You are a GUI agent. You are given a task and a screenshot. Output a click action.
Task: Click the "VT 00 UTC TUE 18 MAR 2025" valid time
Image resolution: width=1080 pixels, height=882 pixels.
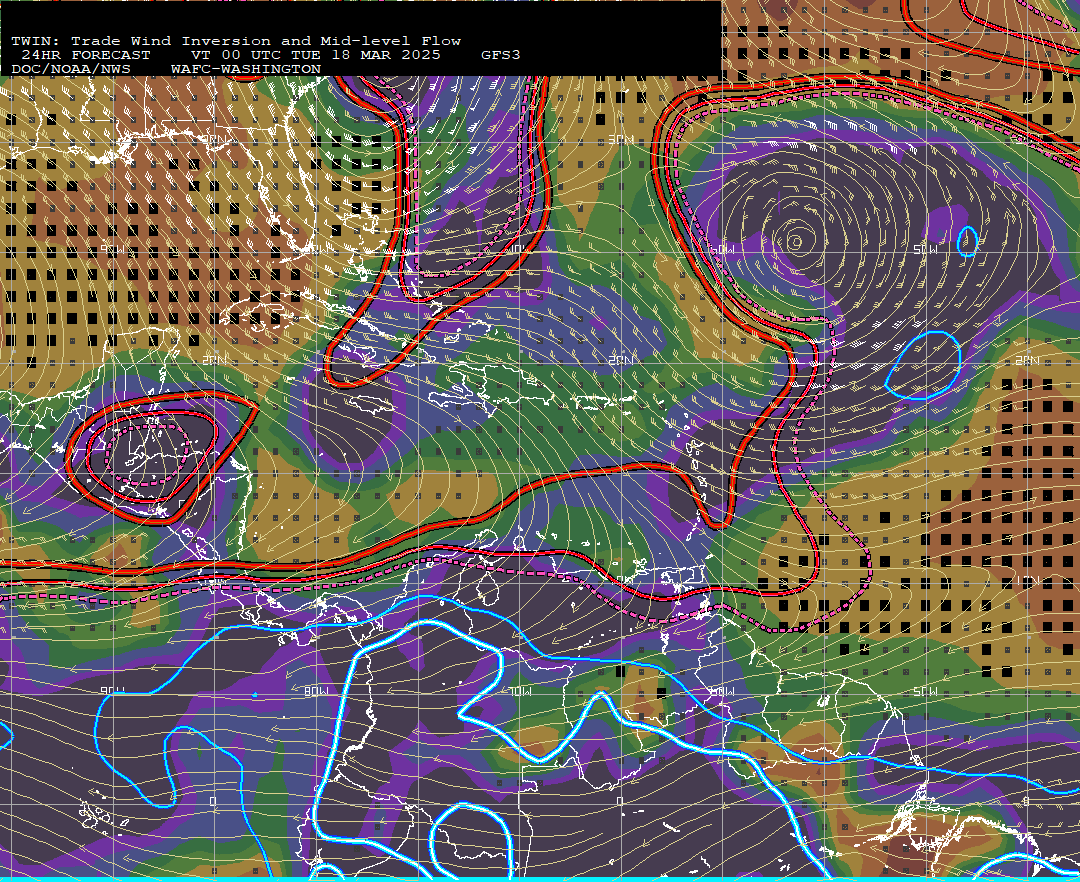pos(315,55)
